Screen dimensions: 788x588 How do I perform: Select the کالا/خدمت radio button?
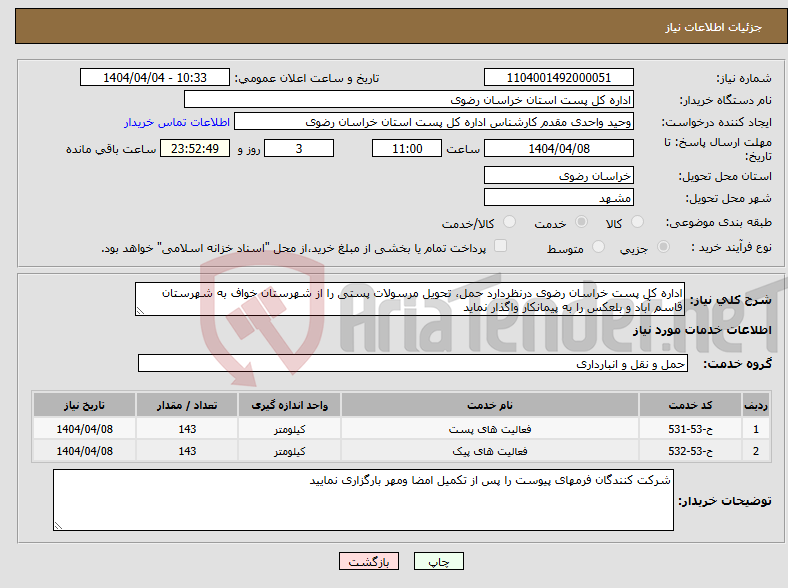click(509, 222)
